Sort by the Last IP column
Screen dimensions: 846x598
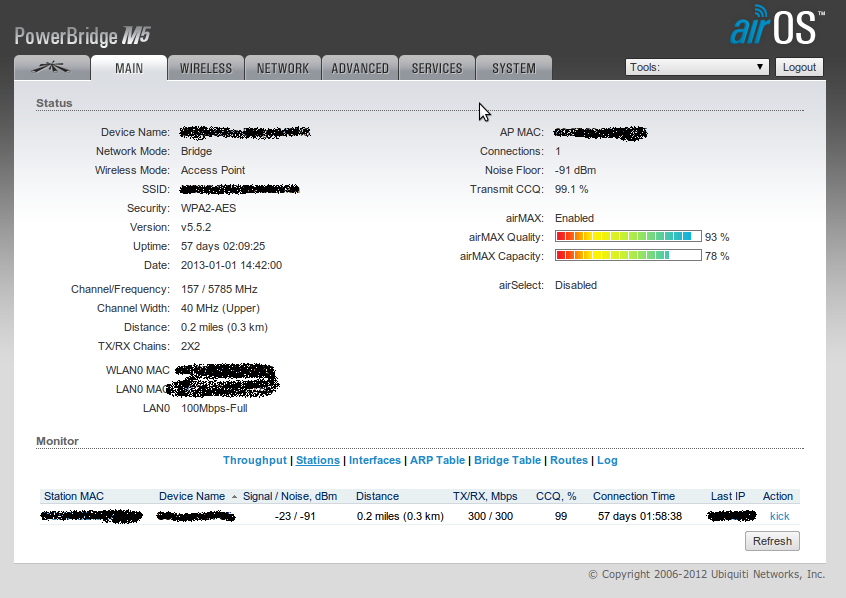point(728,497)
